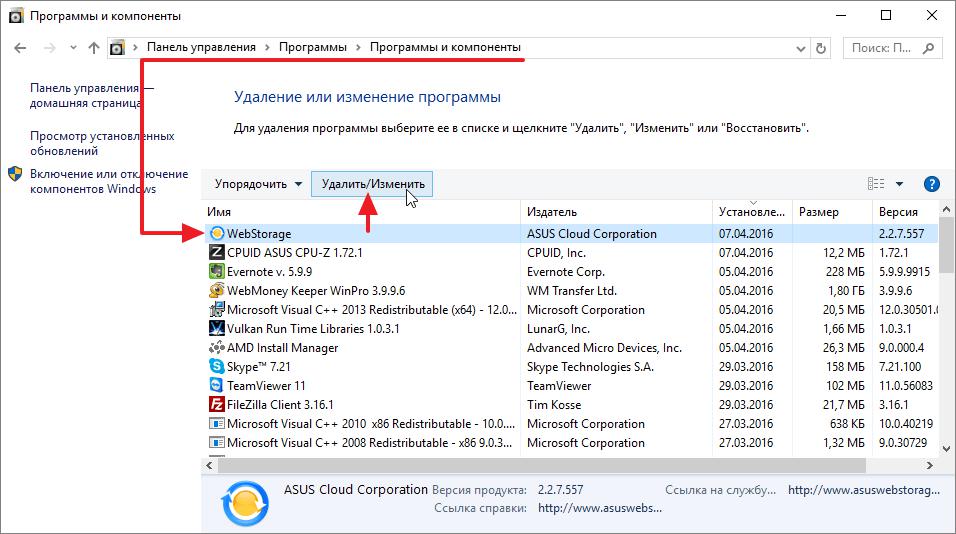Viewport: 956px width, 534px height.
Task: Select Visual C++ 2013 Redistributable icon
Action: click(216, 310)
